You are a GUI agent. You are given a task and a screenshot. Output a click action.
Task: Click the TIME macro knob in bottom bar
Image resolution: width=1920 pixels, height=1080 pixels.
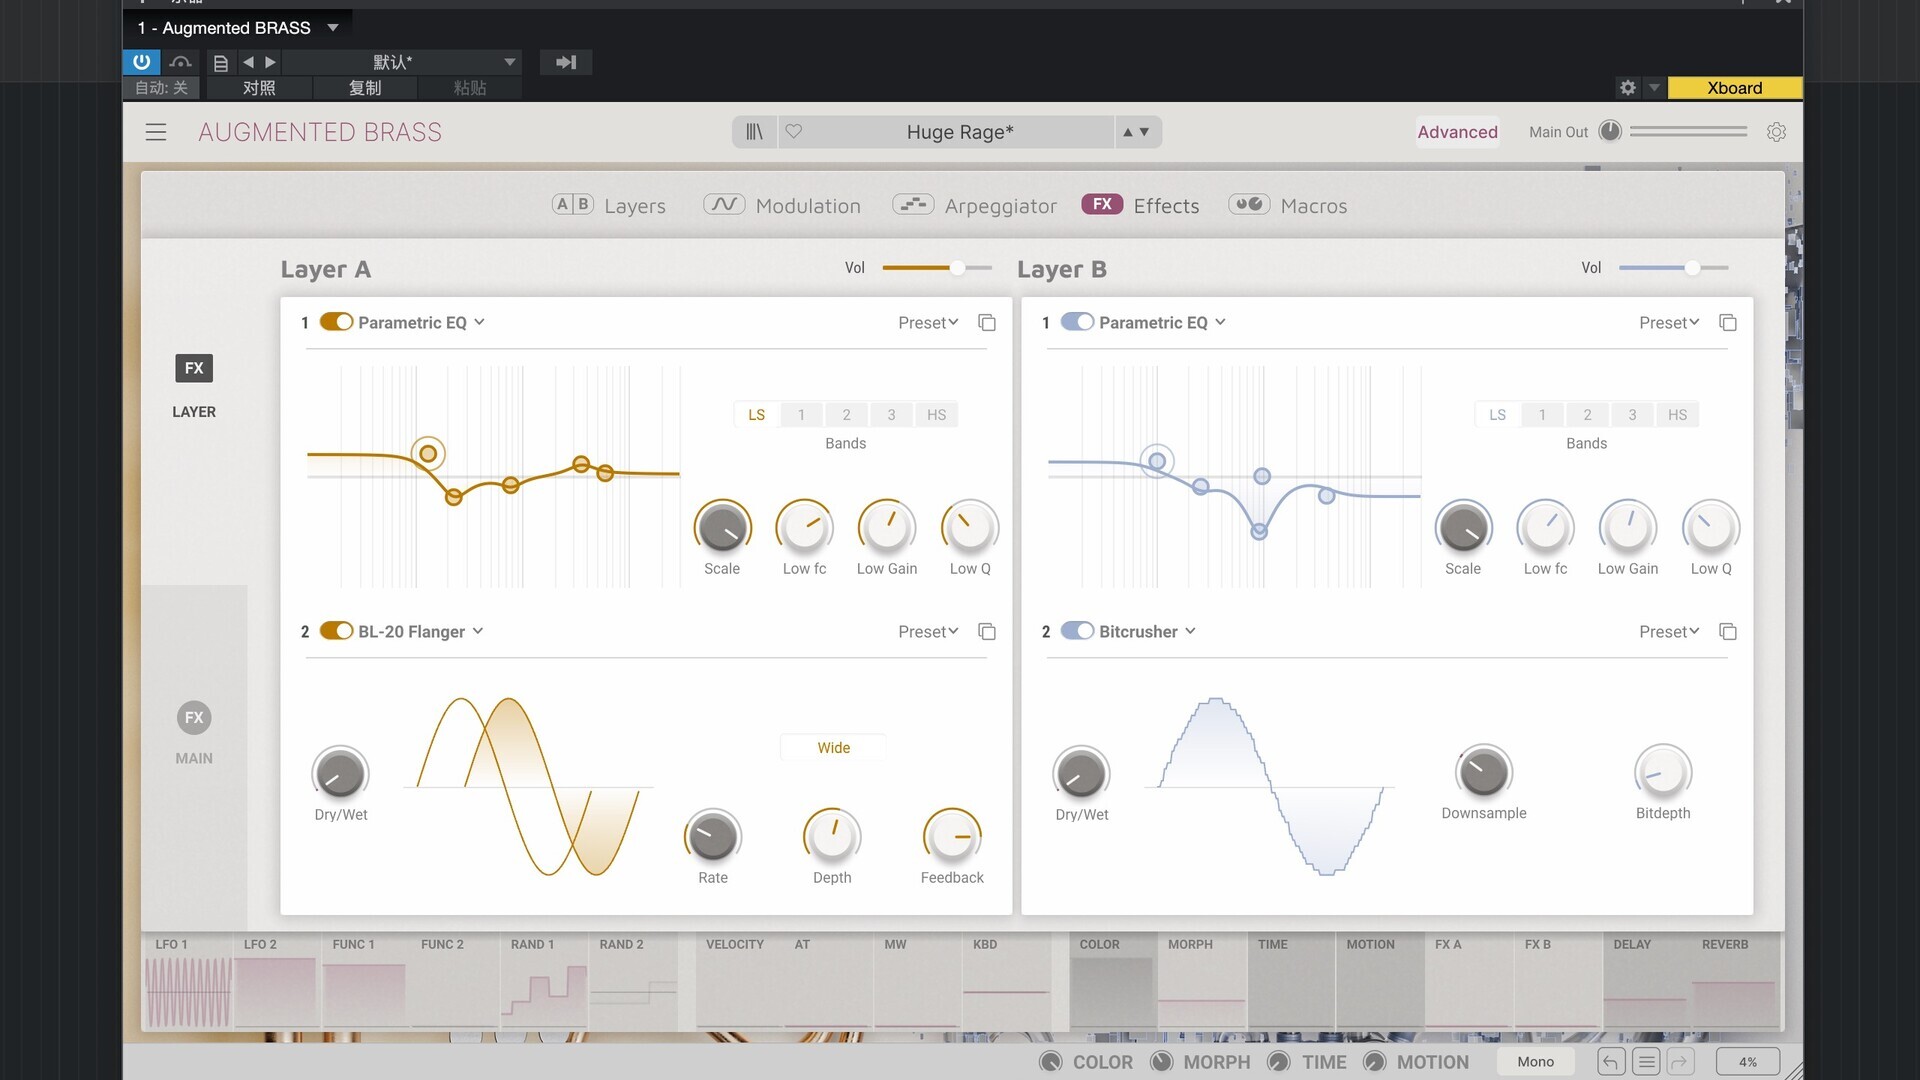click(x=1278, y=1062)
